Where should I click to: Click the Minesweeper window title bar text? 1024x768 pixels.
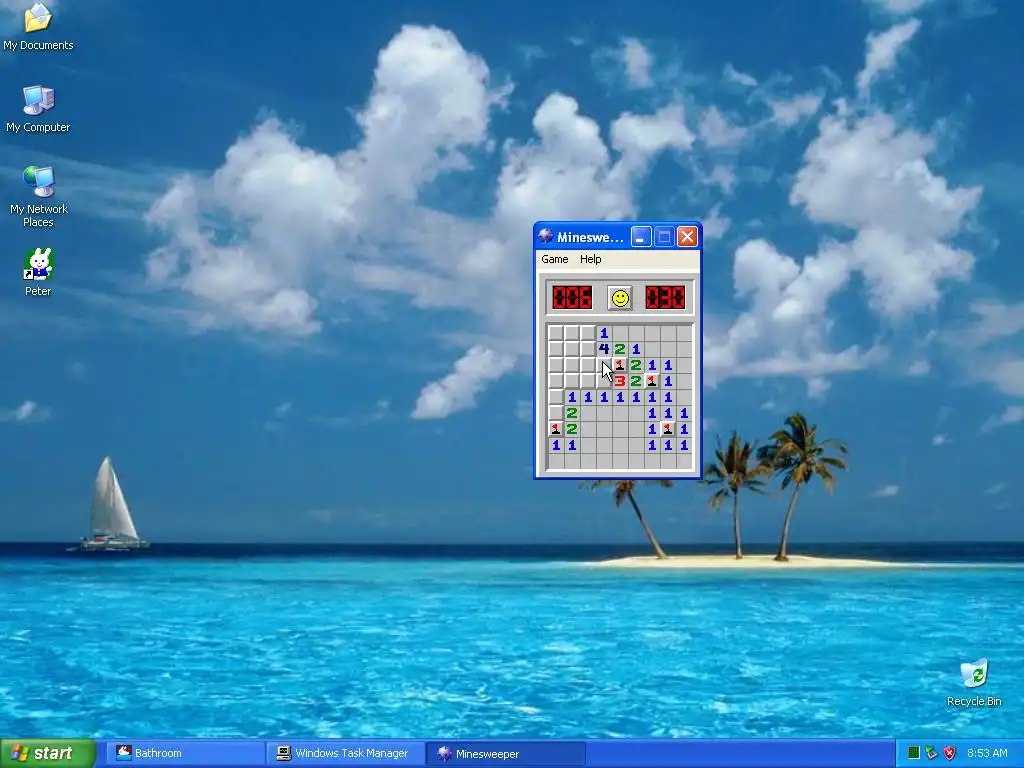point(590,237)
